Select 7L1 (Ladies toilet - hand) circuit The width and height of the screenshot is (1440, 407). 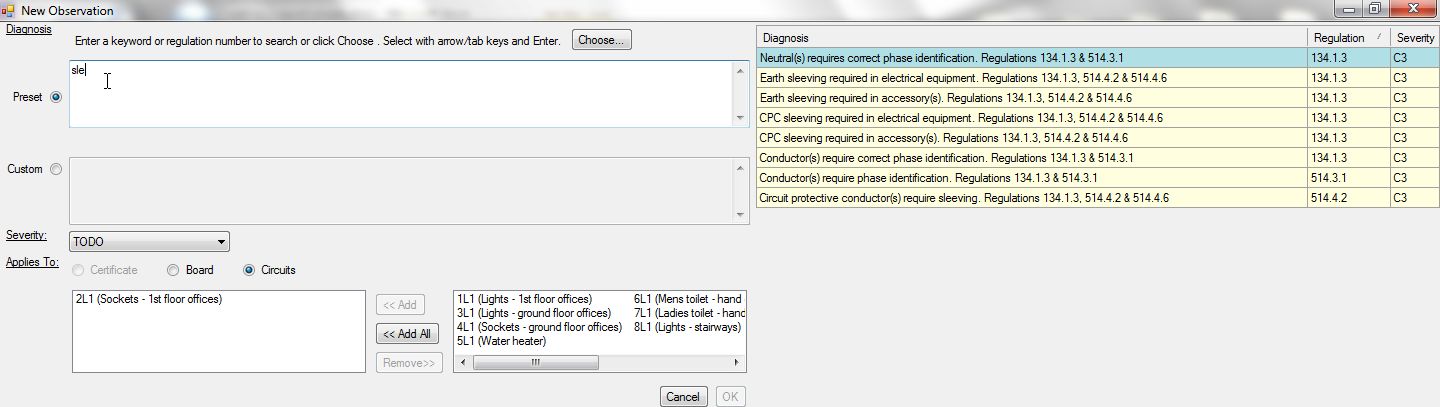[689, 313]
